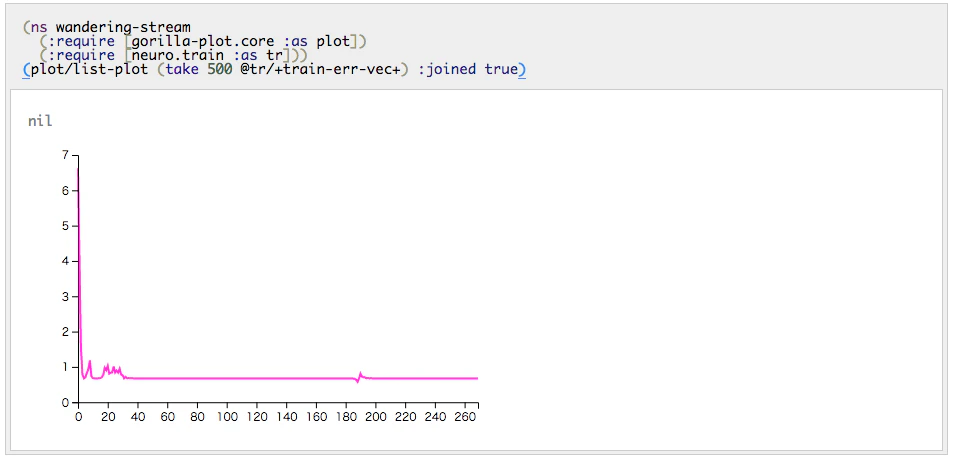Click the small curve bump near x=190
955x462 pixels.
tap(360, 375)
